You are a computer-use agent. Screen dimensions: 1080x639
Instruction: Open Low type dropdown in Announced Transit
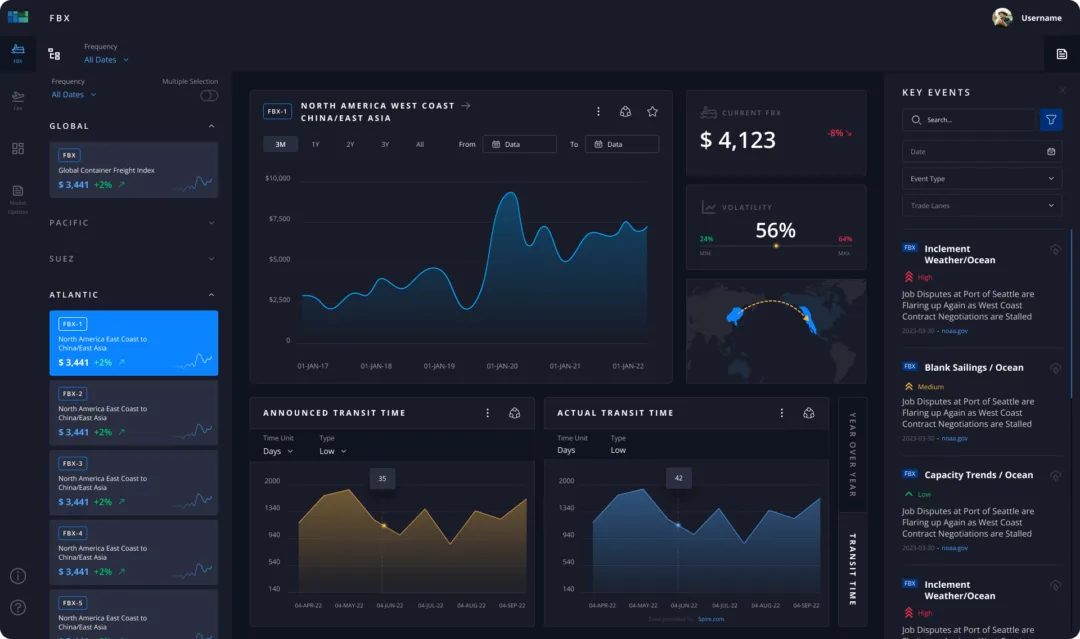coord(333,452)
